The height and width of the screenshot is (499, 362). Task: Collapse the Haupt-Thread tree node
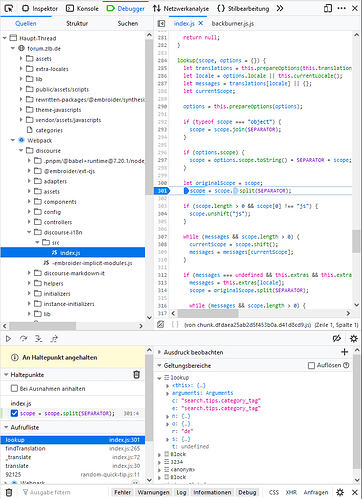pyautogui.click(x=5, y=38)
